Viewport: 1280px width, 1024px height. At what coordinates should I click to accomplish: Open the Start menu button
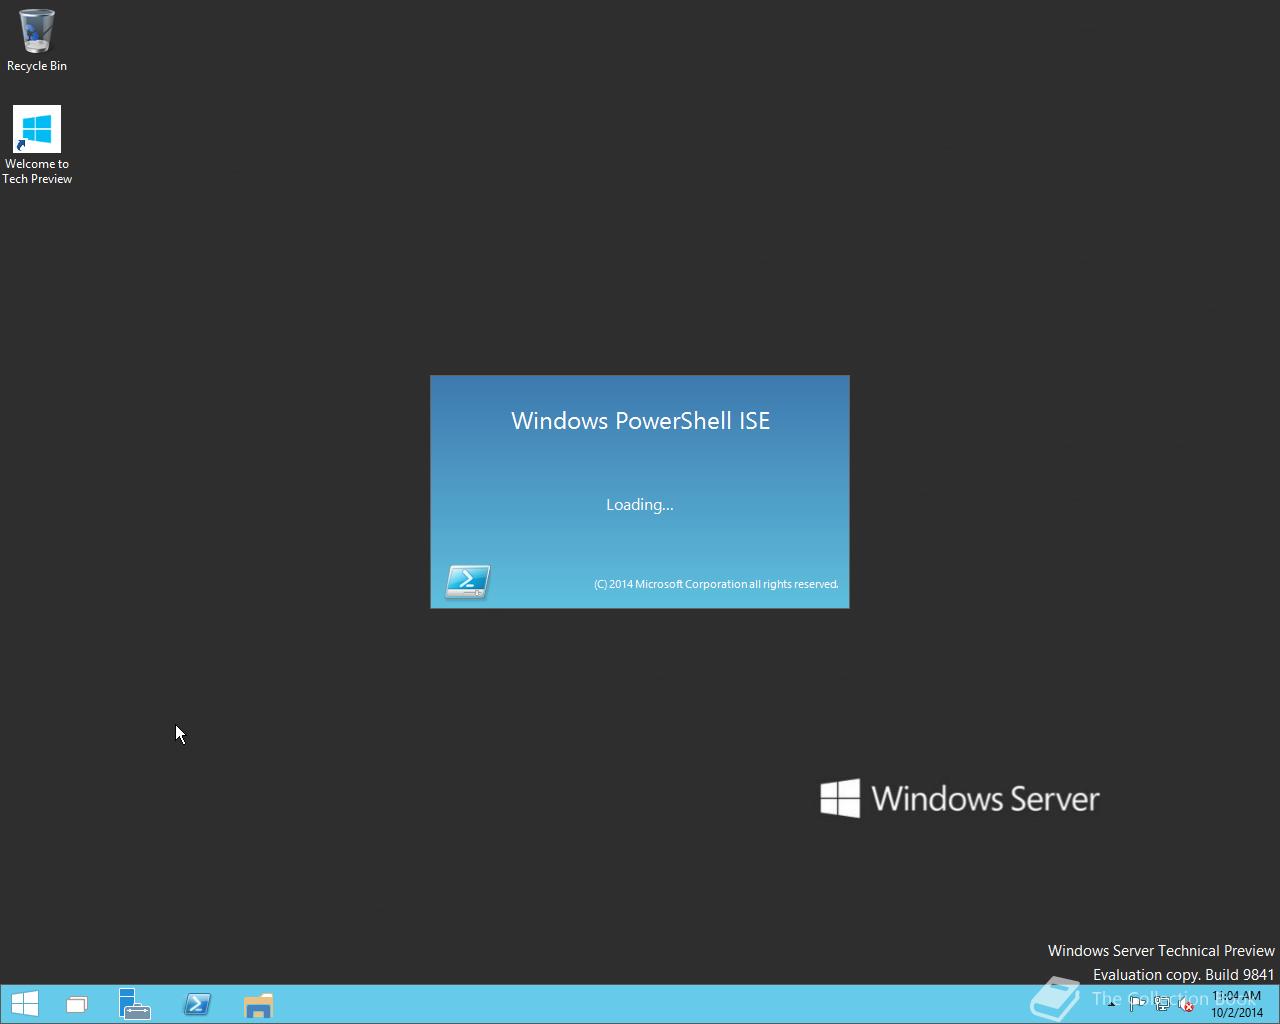[x=24, y=1004]
